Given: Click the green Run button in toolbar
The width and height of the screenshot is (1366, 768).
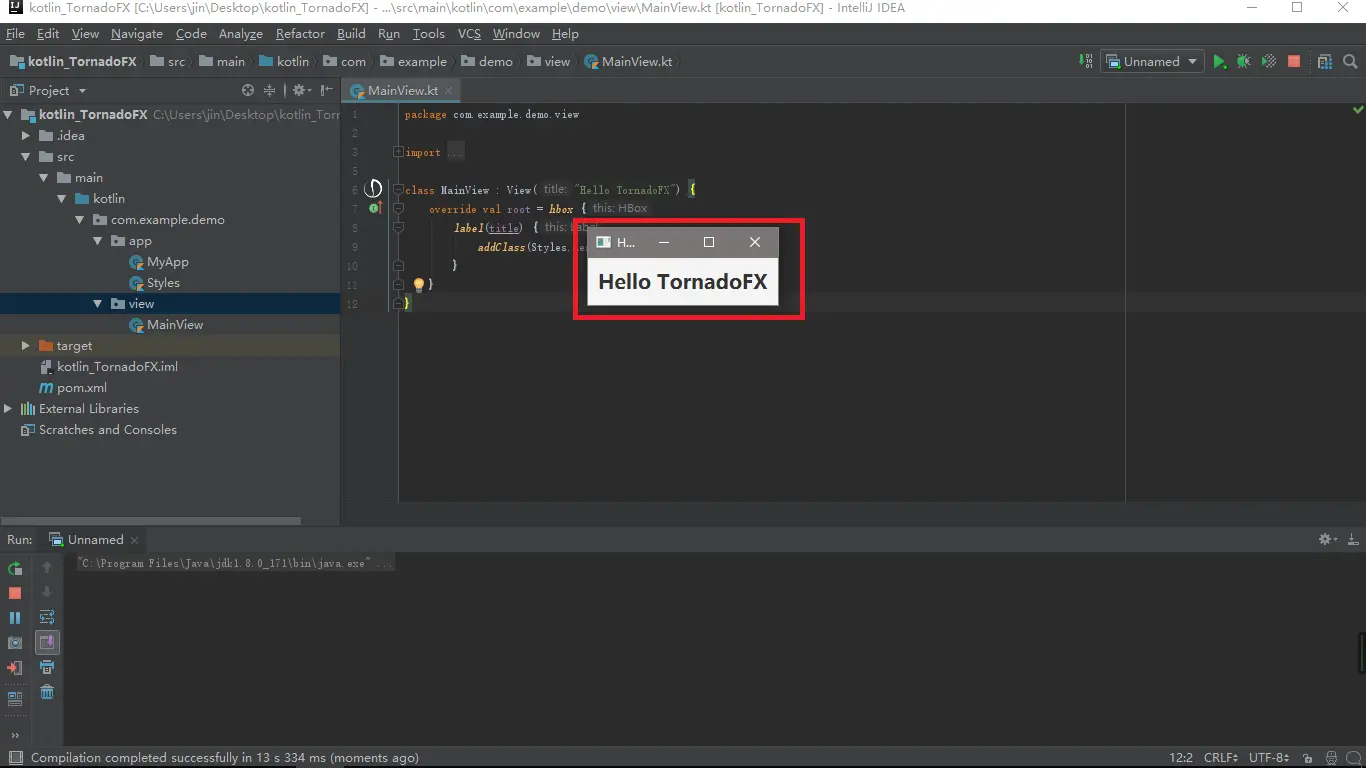Looking at the screenshot, I should tap(1219, 61).
